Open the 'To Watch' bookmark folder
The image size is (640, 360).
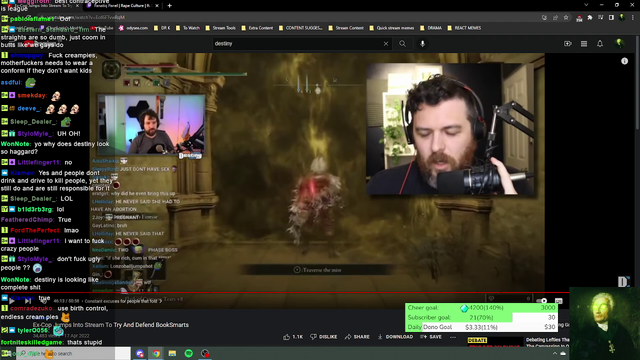pyautogui.click(x=188, y=28)
